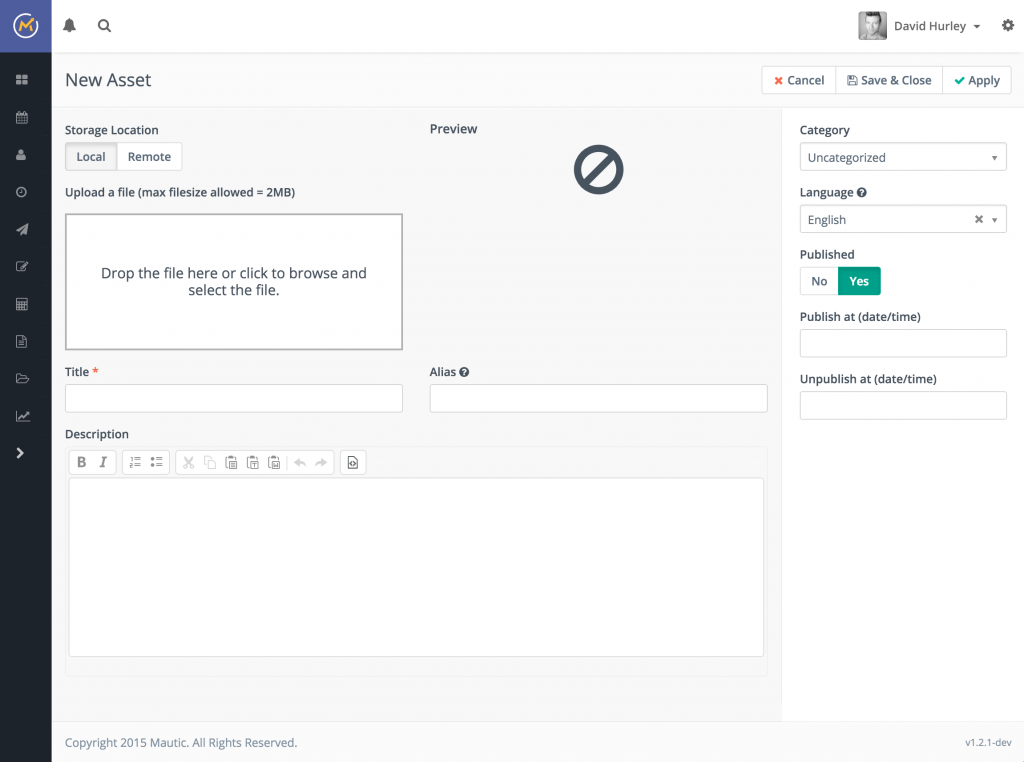Focus the Alias input field
The width and height of the screenshot is (1024, 762).
click(x=598, y=398)
